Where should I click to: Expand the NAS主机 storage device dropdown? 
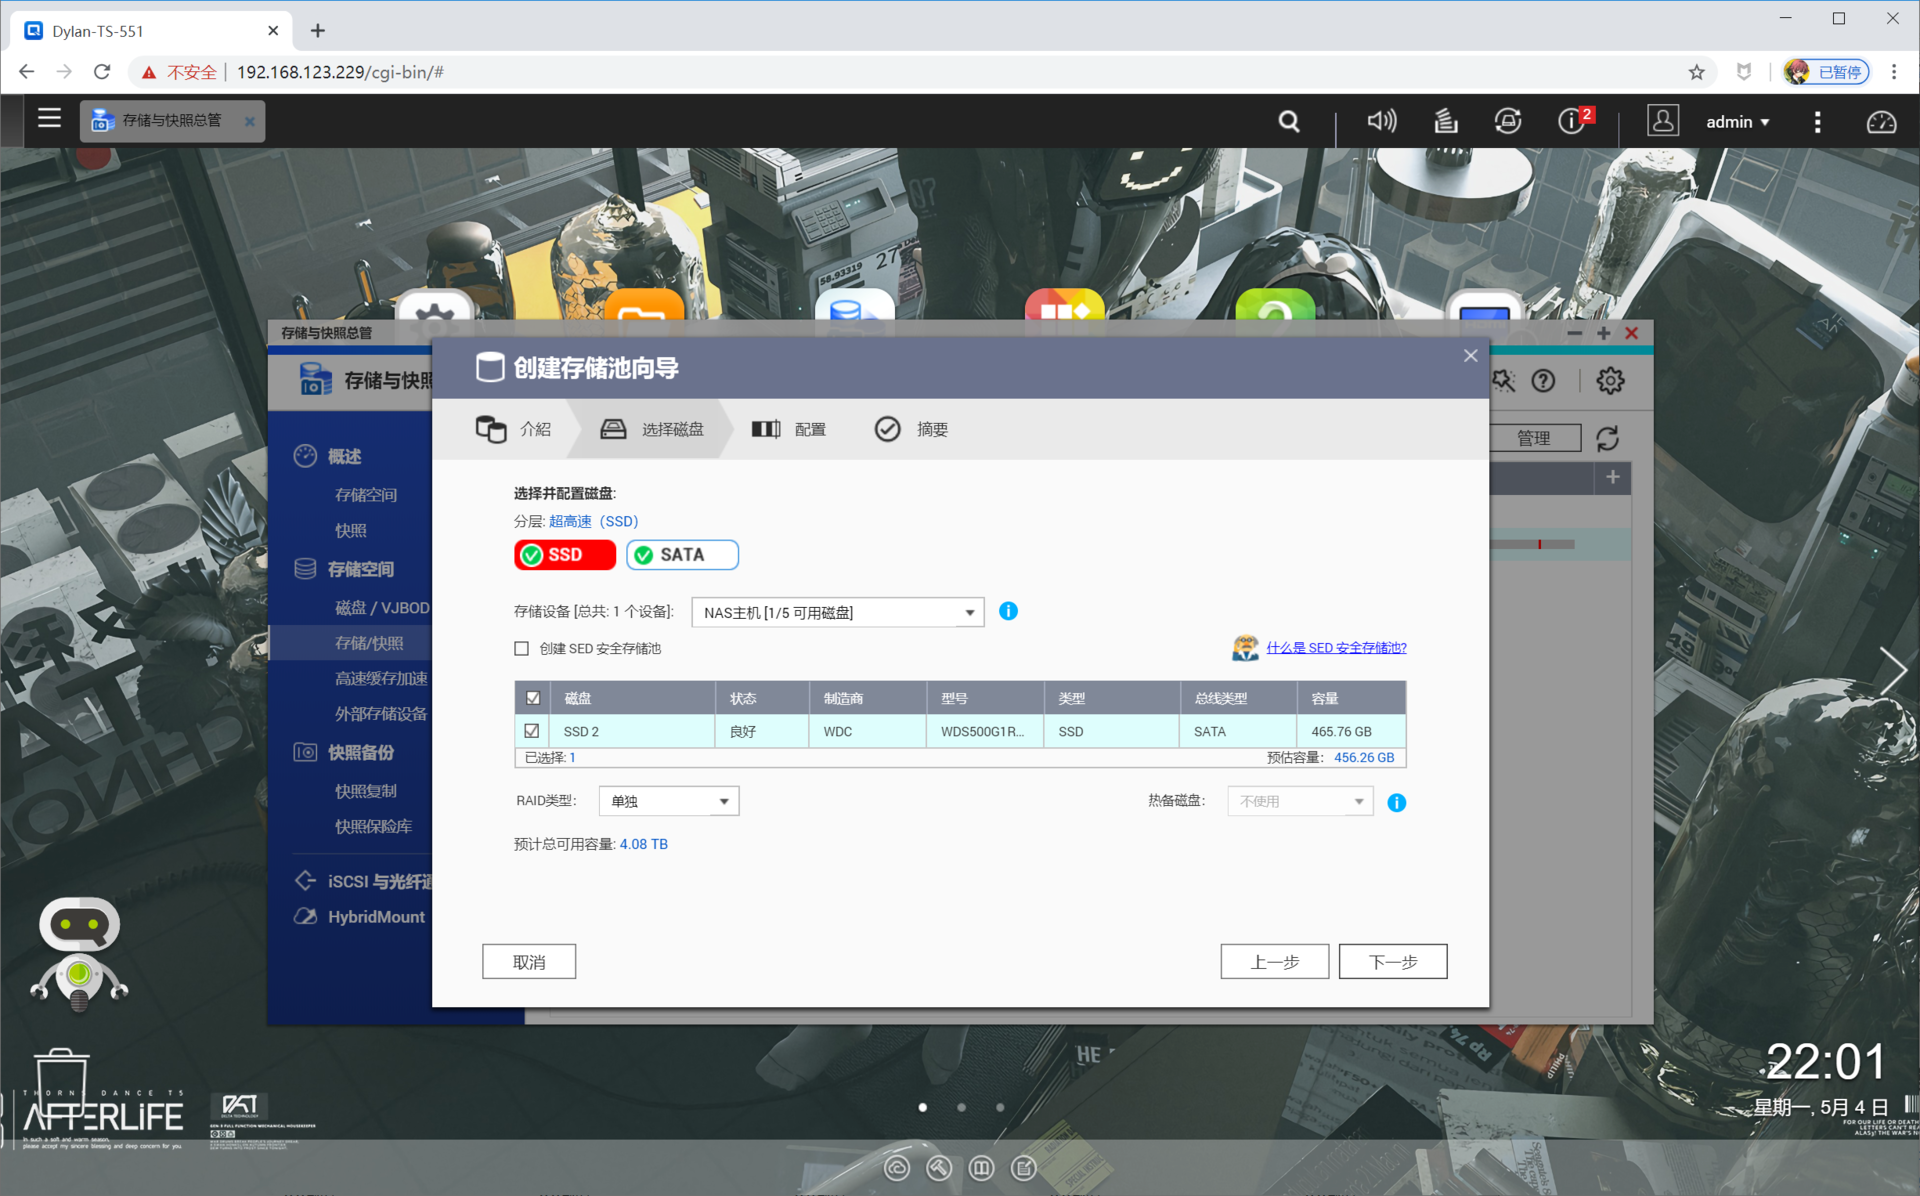point(837,612)
